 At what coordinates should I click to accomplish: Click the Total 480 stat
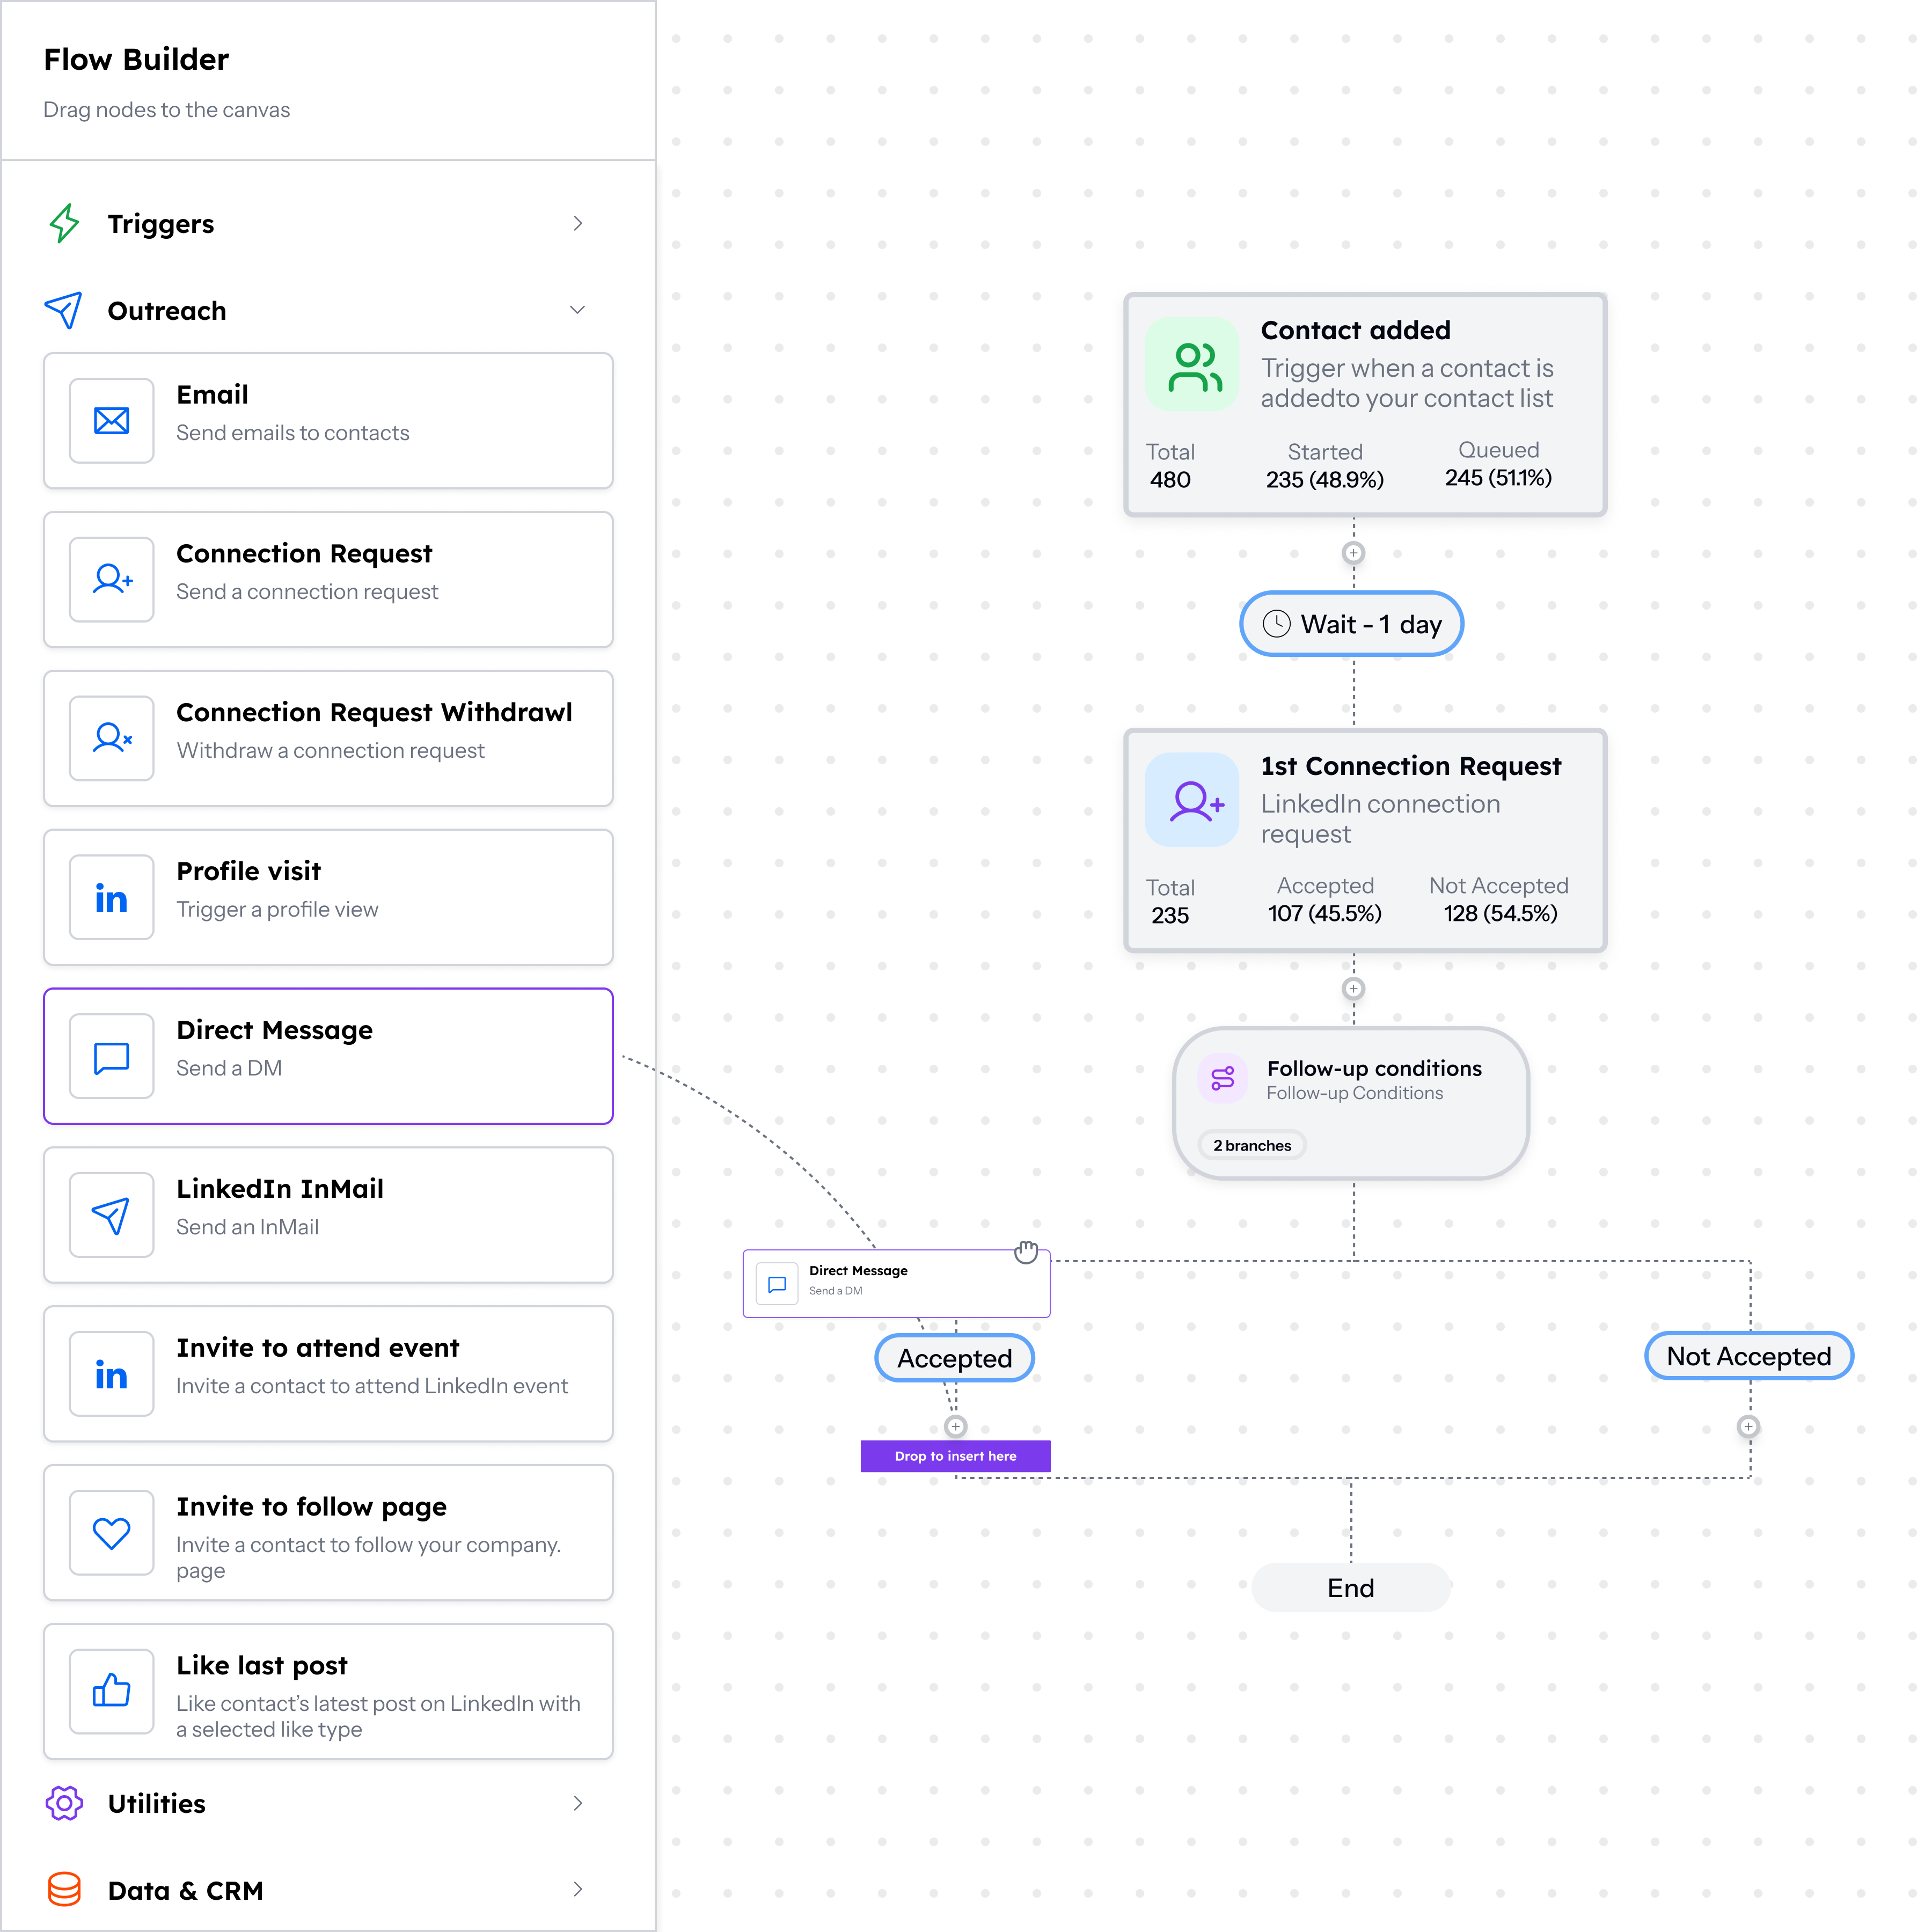[x=1170, y=466]
